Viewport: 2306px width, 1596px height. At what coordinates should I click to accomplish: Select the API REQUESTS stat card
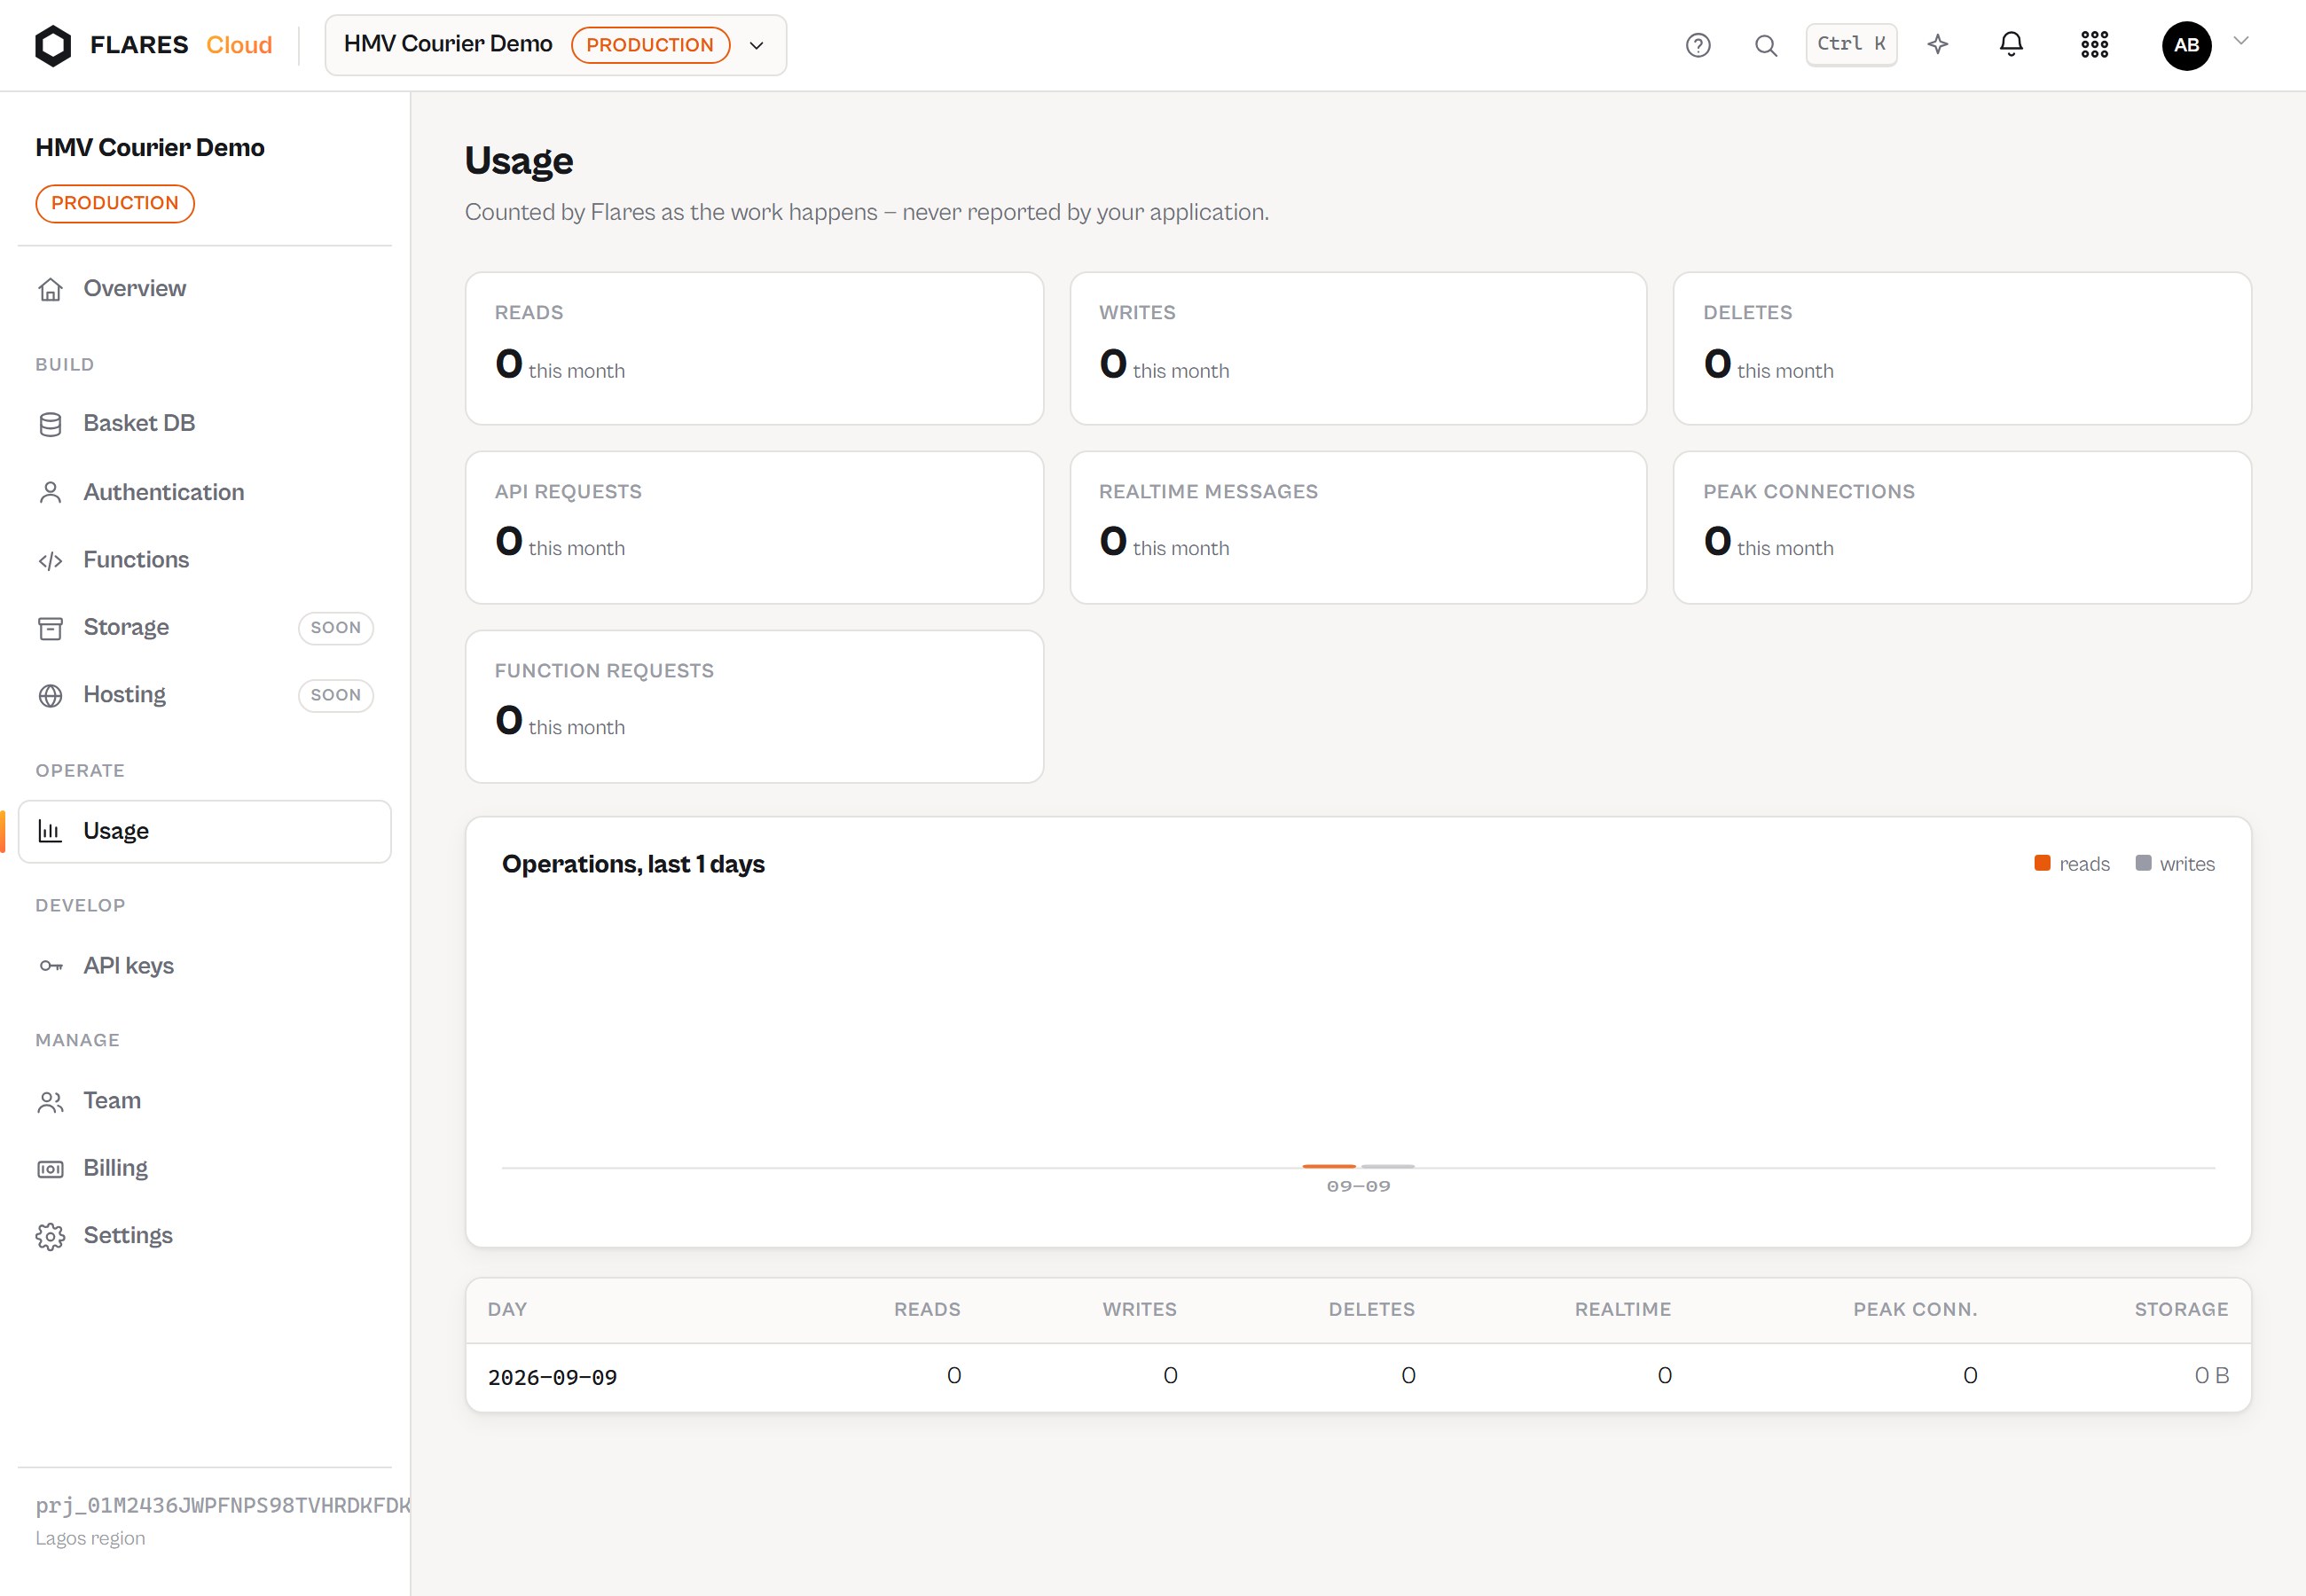tap(754, 527)
